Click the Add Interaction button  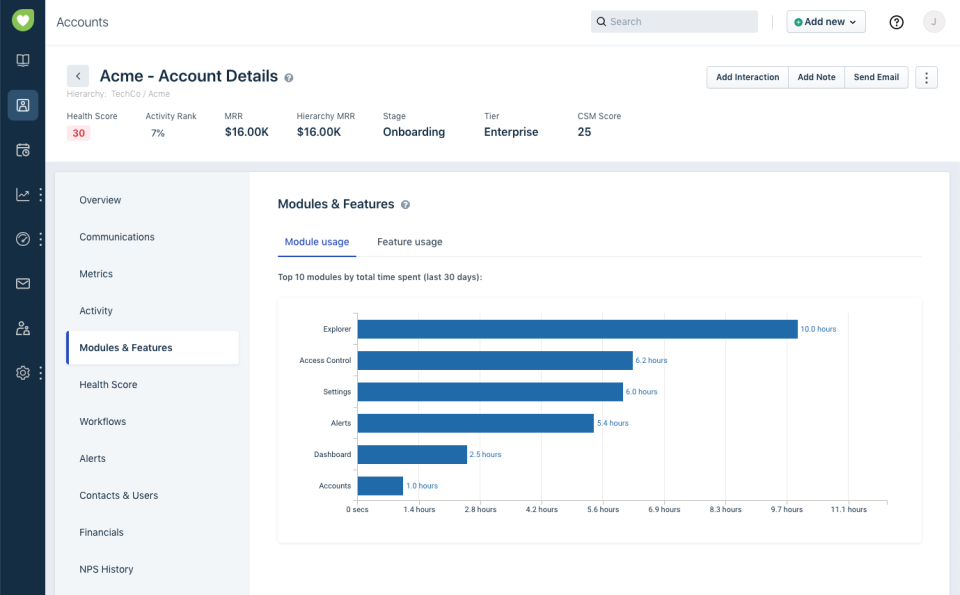(747, 77)
